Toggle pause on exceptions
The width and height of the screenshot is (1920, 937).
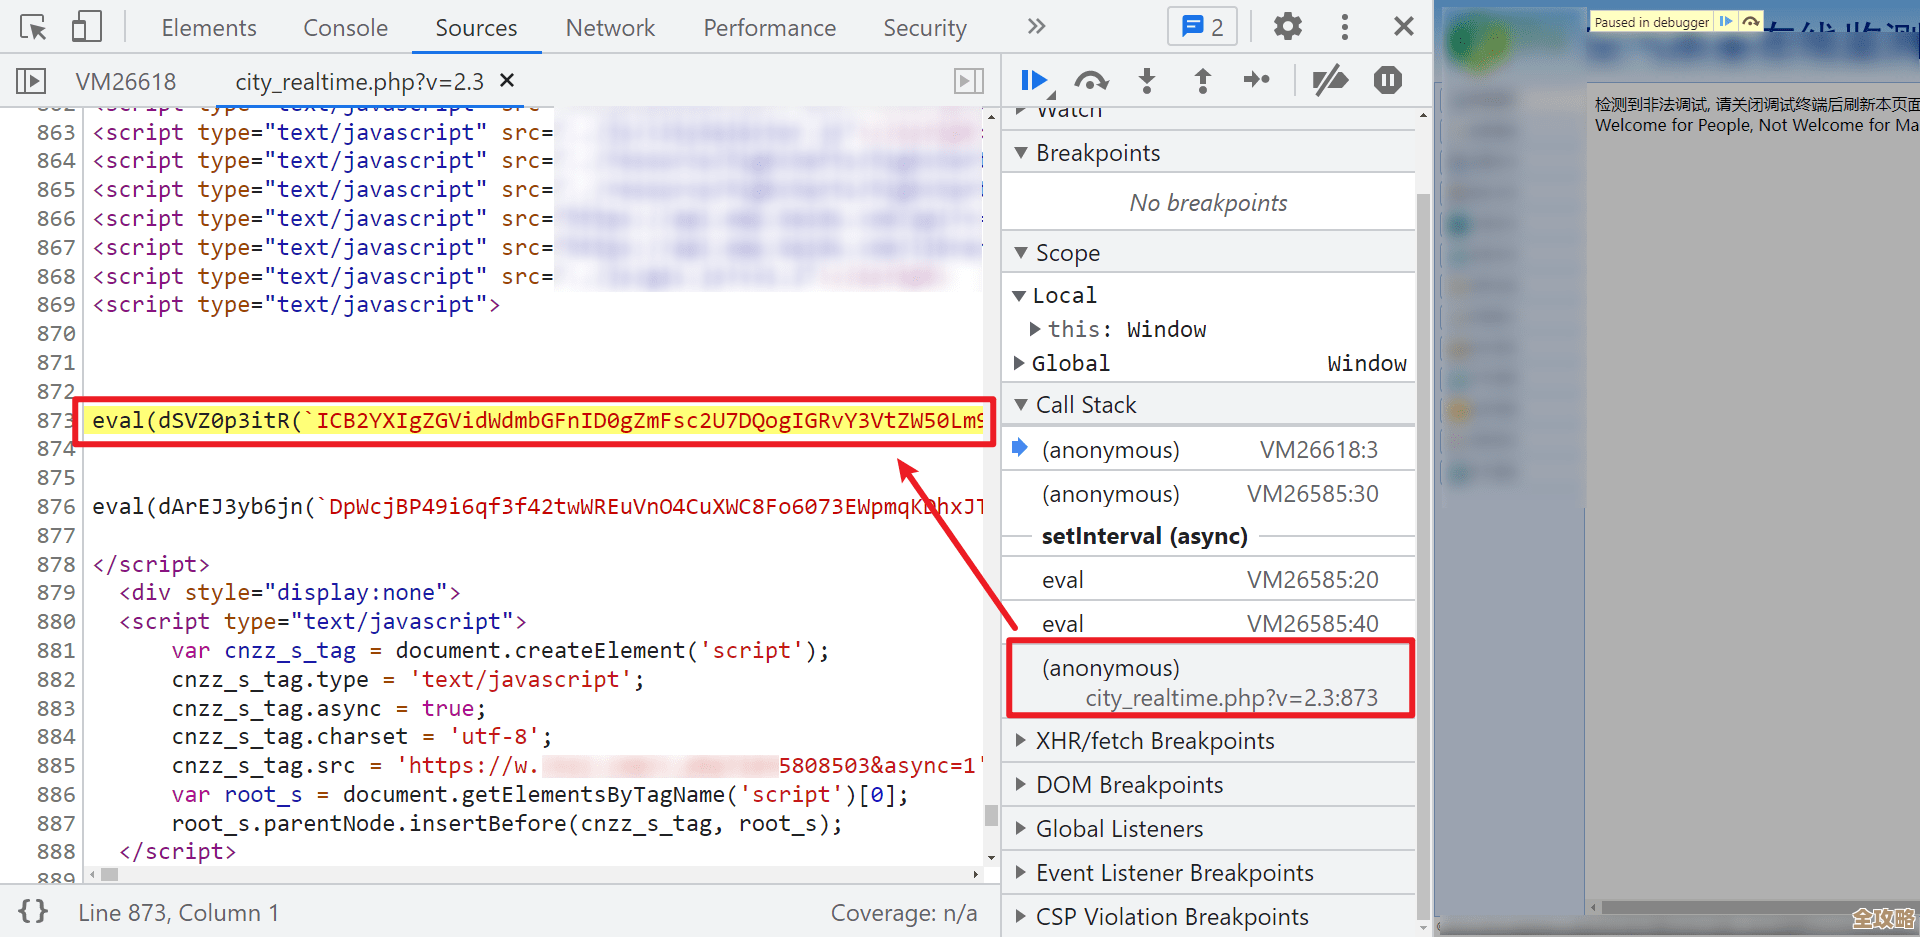pyautogui.click(x=1387, y=81)
